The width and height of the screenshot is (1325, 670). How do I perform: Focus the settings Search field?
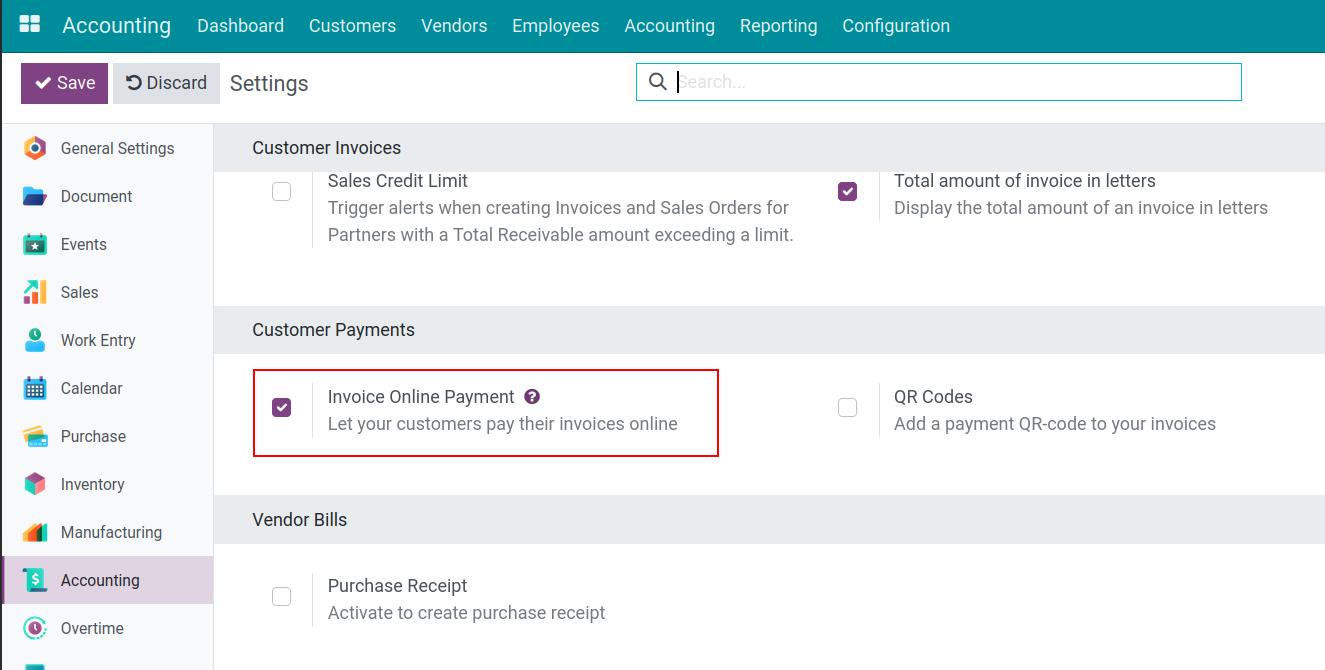pos(938,82)
